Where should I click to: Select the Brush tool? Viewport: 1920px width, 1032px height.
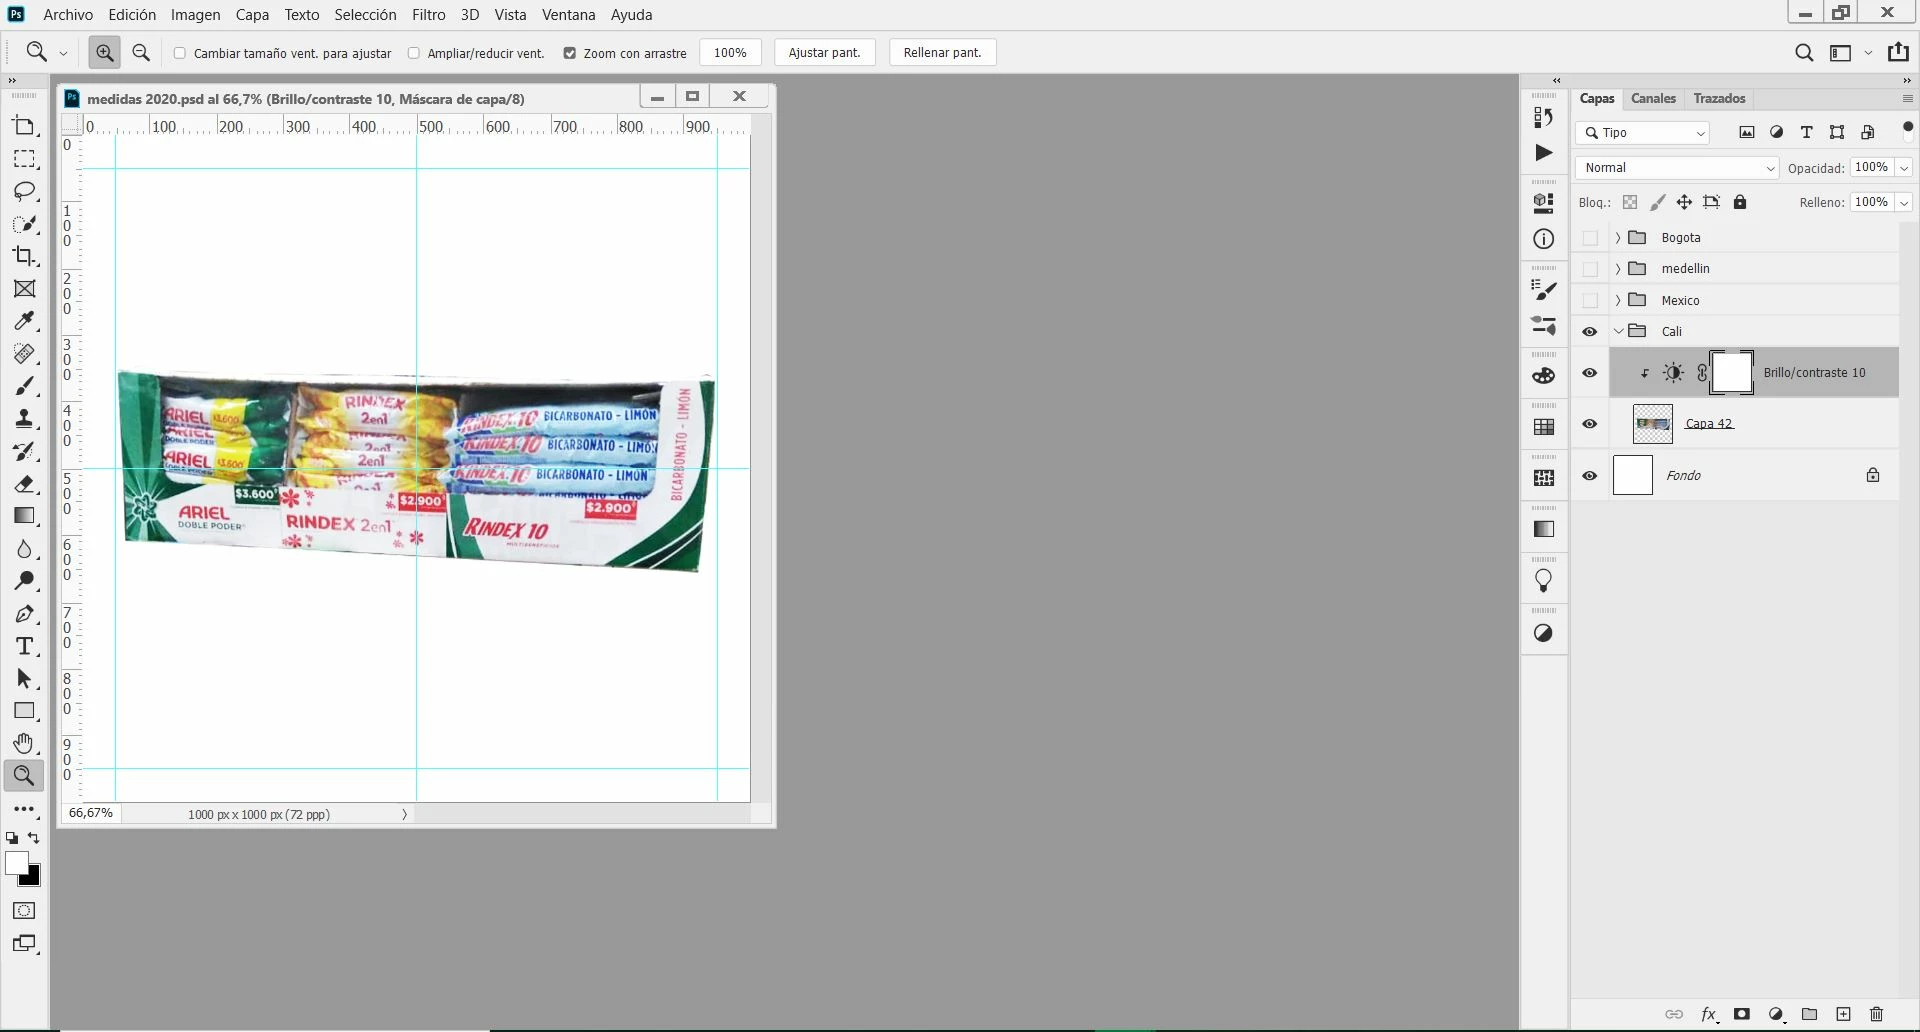pyautogui.click(x=24, y=386)
